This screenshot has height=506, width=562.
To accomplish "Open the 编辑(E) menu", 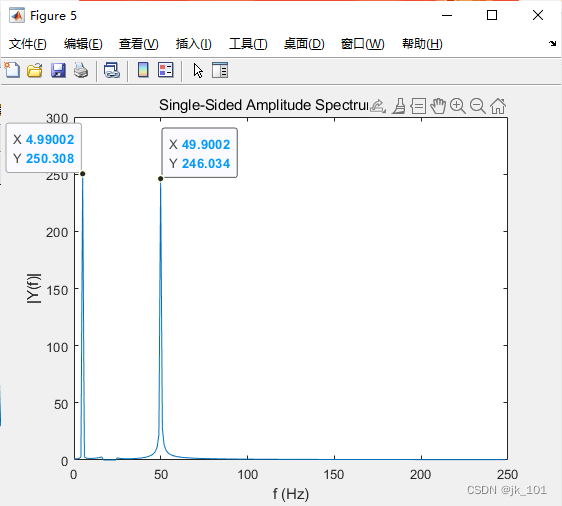I will (83, 44).
